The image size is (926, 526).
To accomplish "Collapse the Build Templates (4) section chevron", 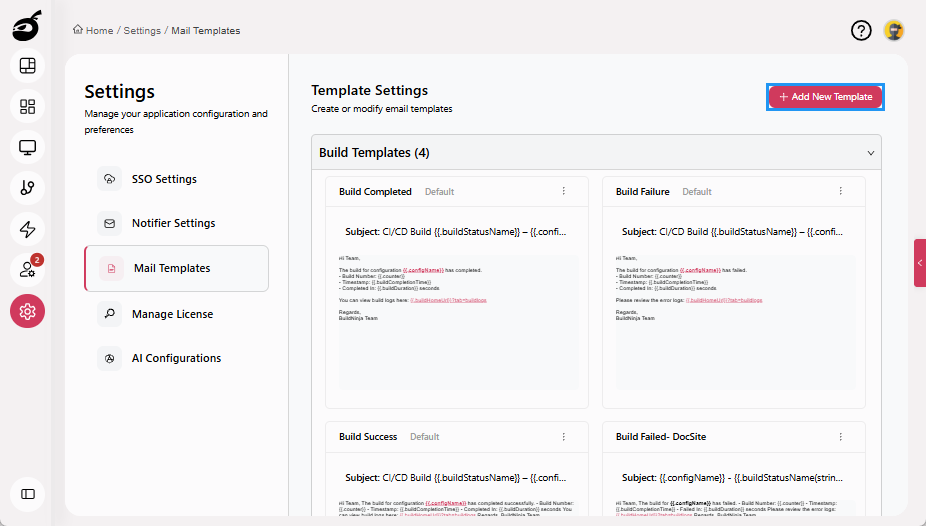I will (x=870, y=153).
